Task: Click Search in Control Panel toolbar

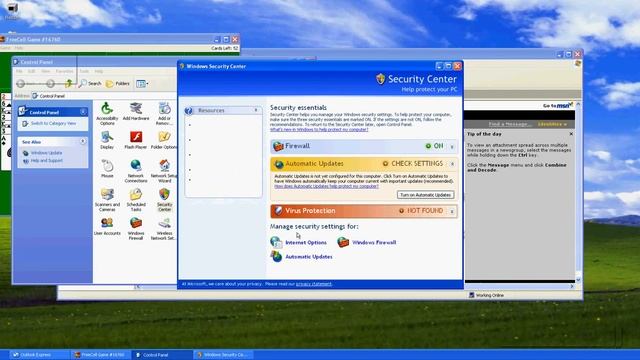Action: point(90,83)
